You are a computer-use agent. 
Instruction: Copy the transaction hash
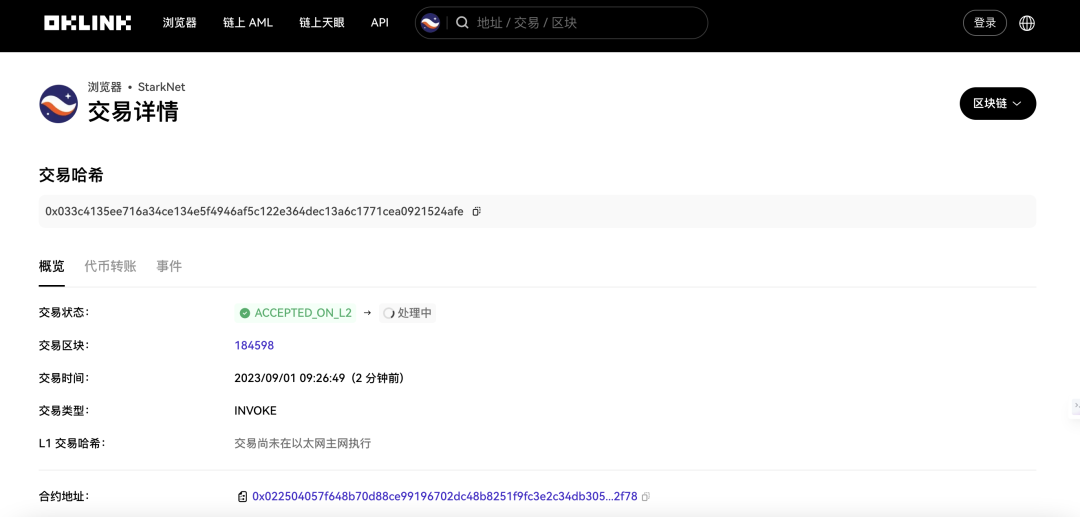click(x=477, y=211)
